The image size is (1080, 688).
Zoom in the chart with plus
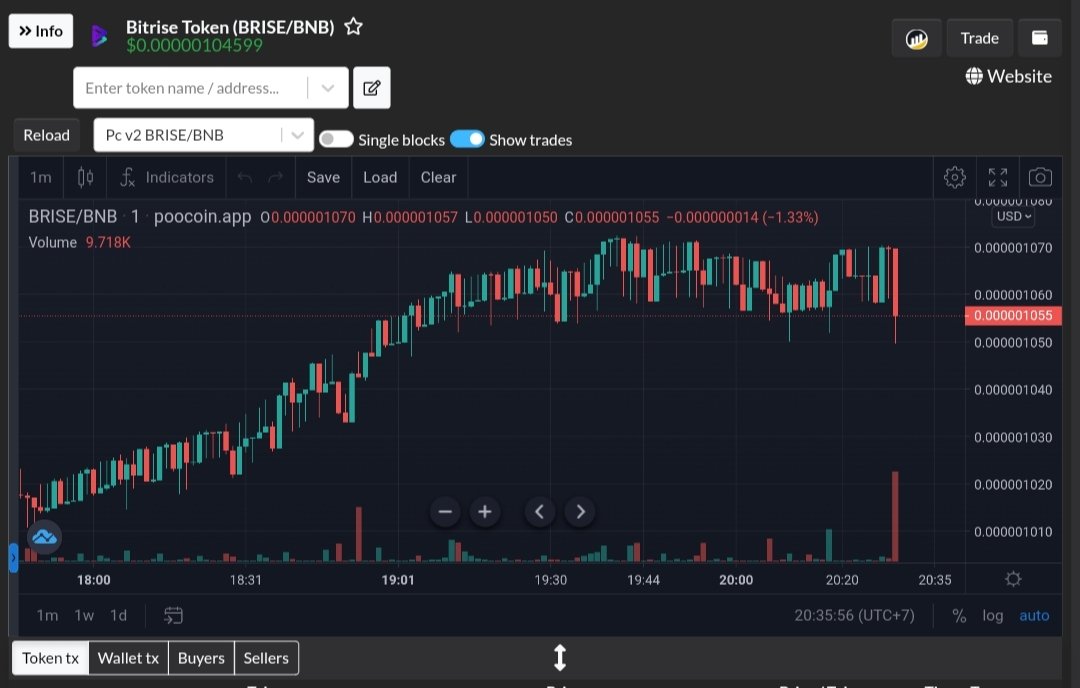pos(485,512)
